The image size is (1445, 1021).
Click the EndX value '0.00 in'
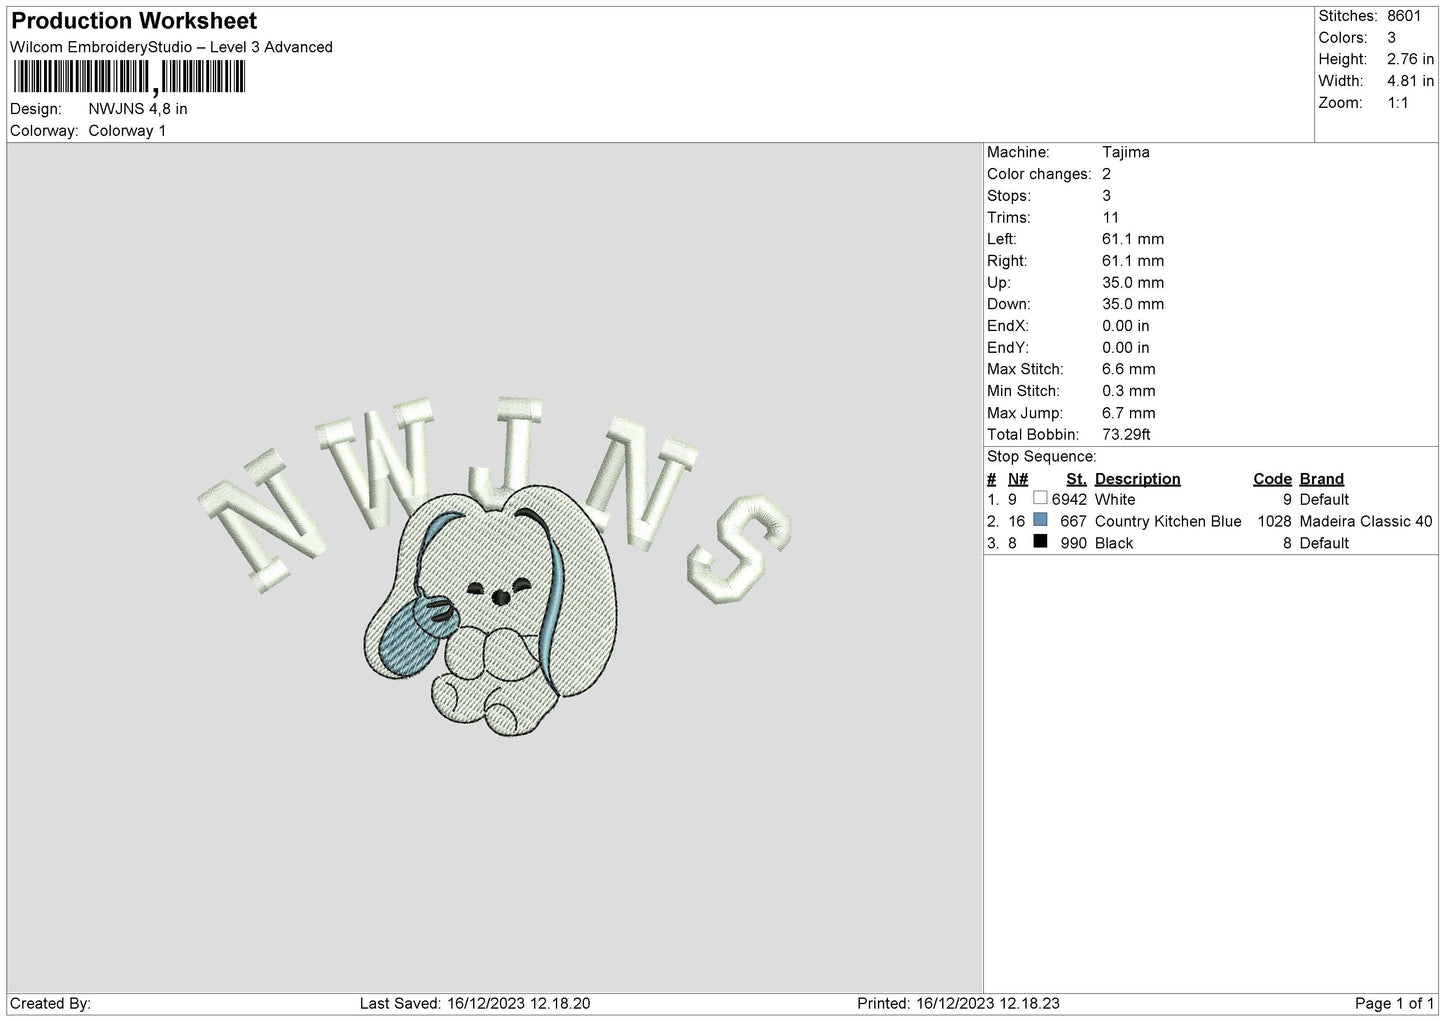(1125, 326)
